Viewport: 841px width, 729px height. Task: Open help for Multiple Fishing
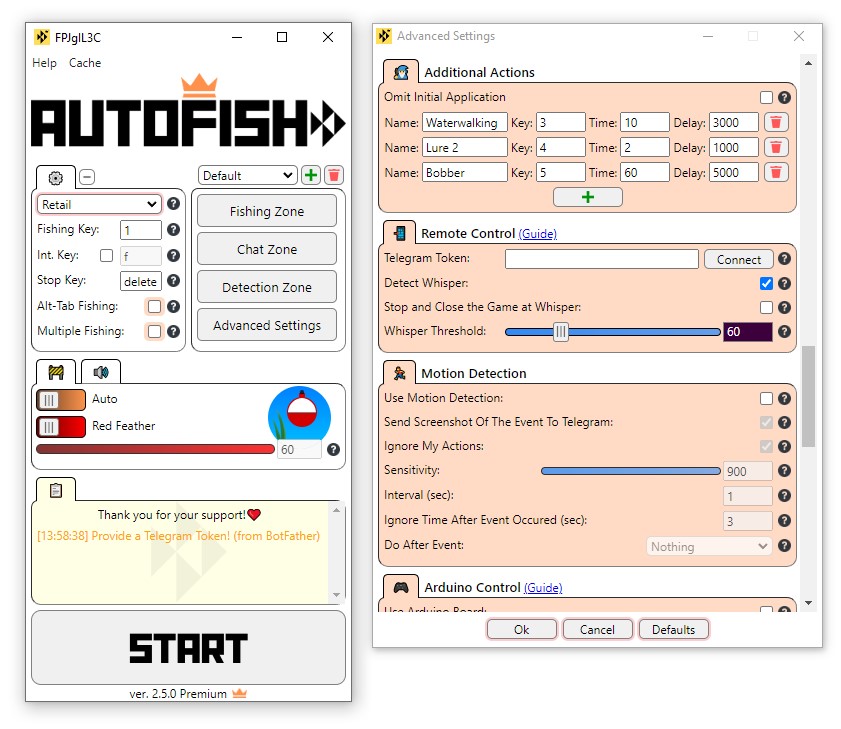click(x=173, y=332)
